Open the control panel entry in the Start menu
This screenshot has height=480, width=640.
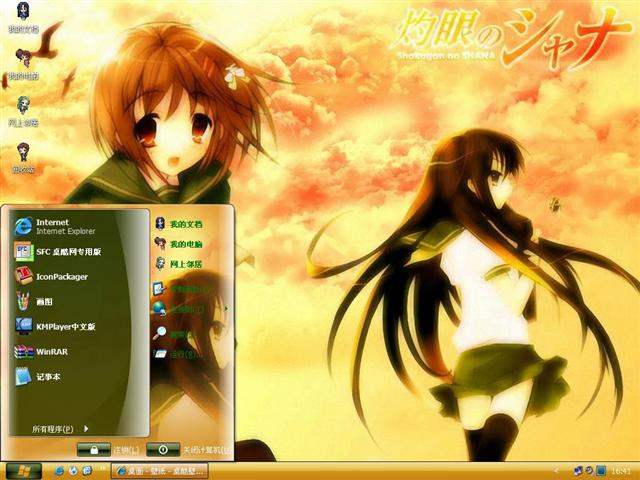coord(180,289)
